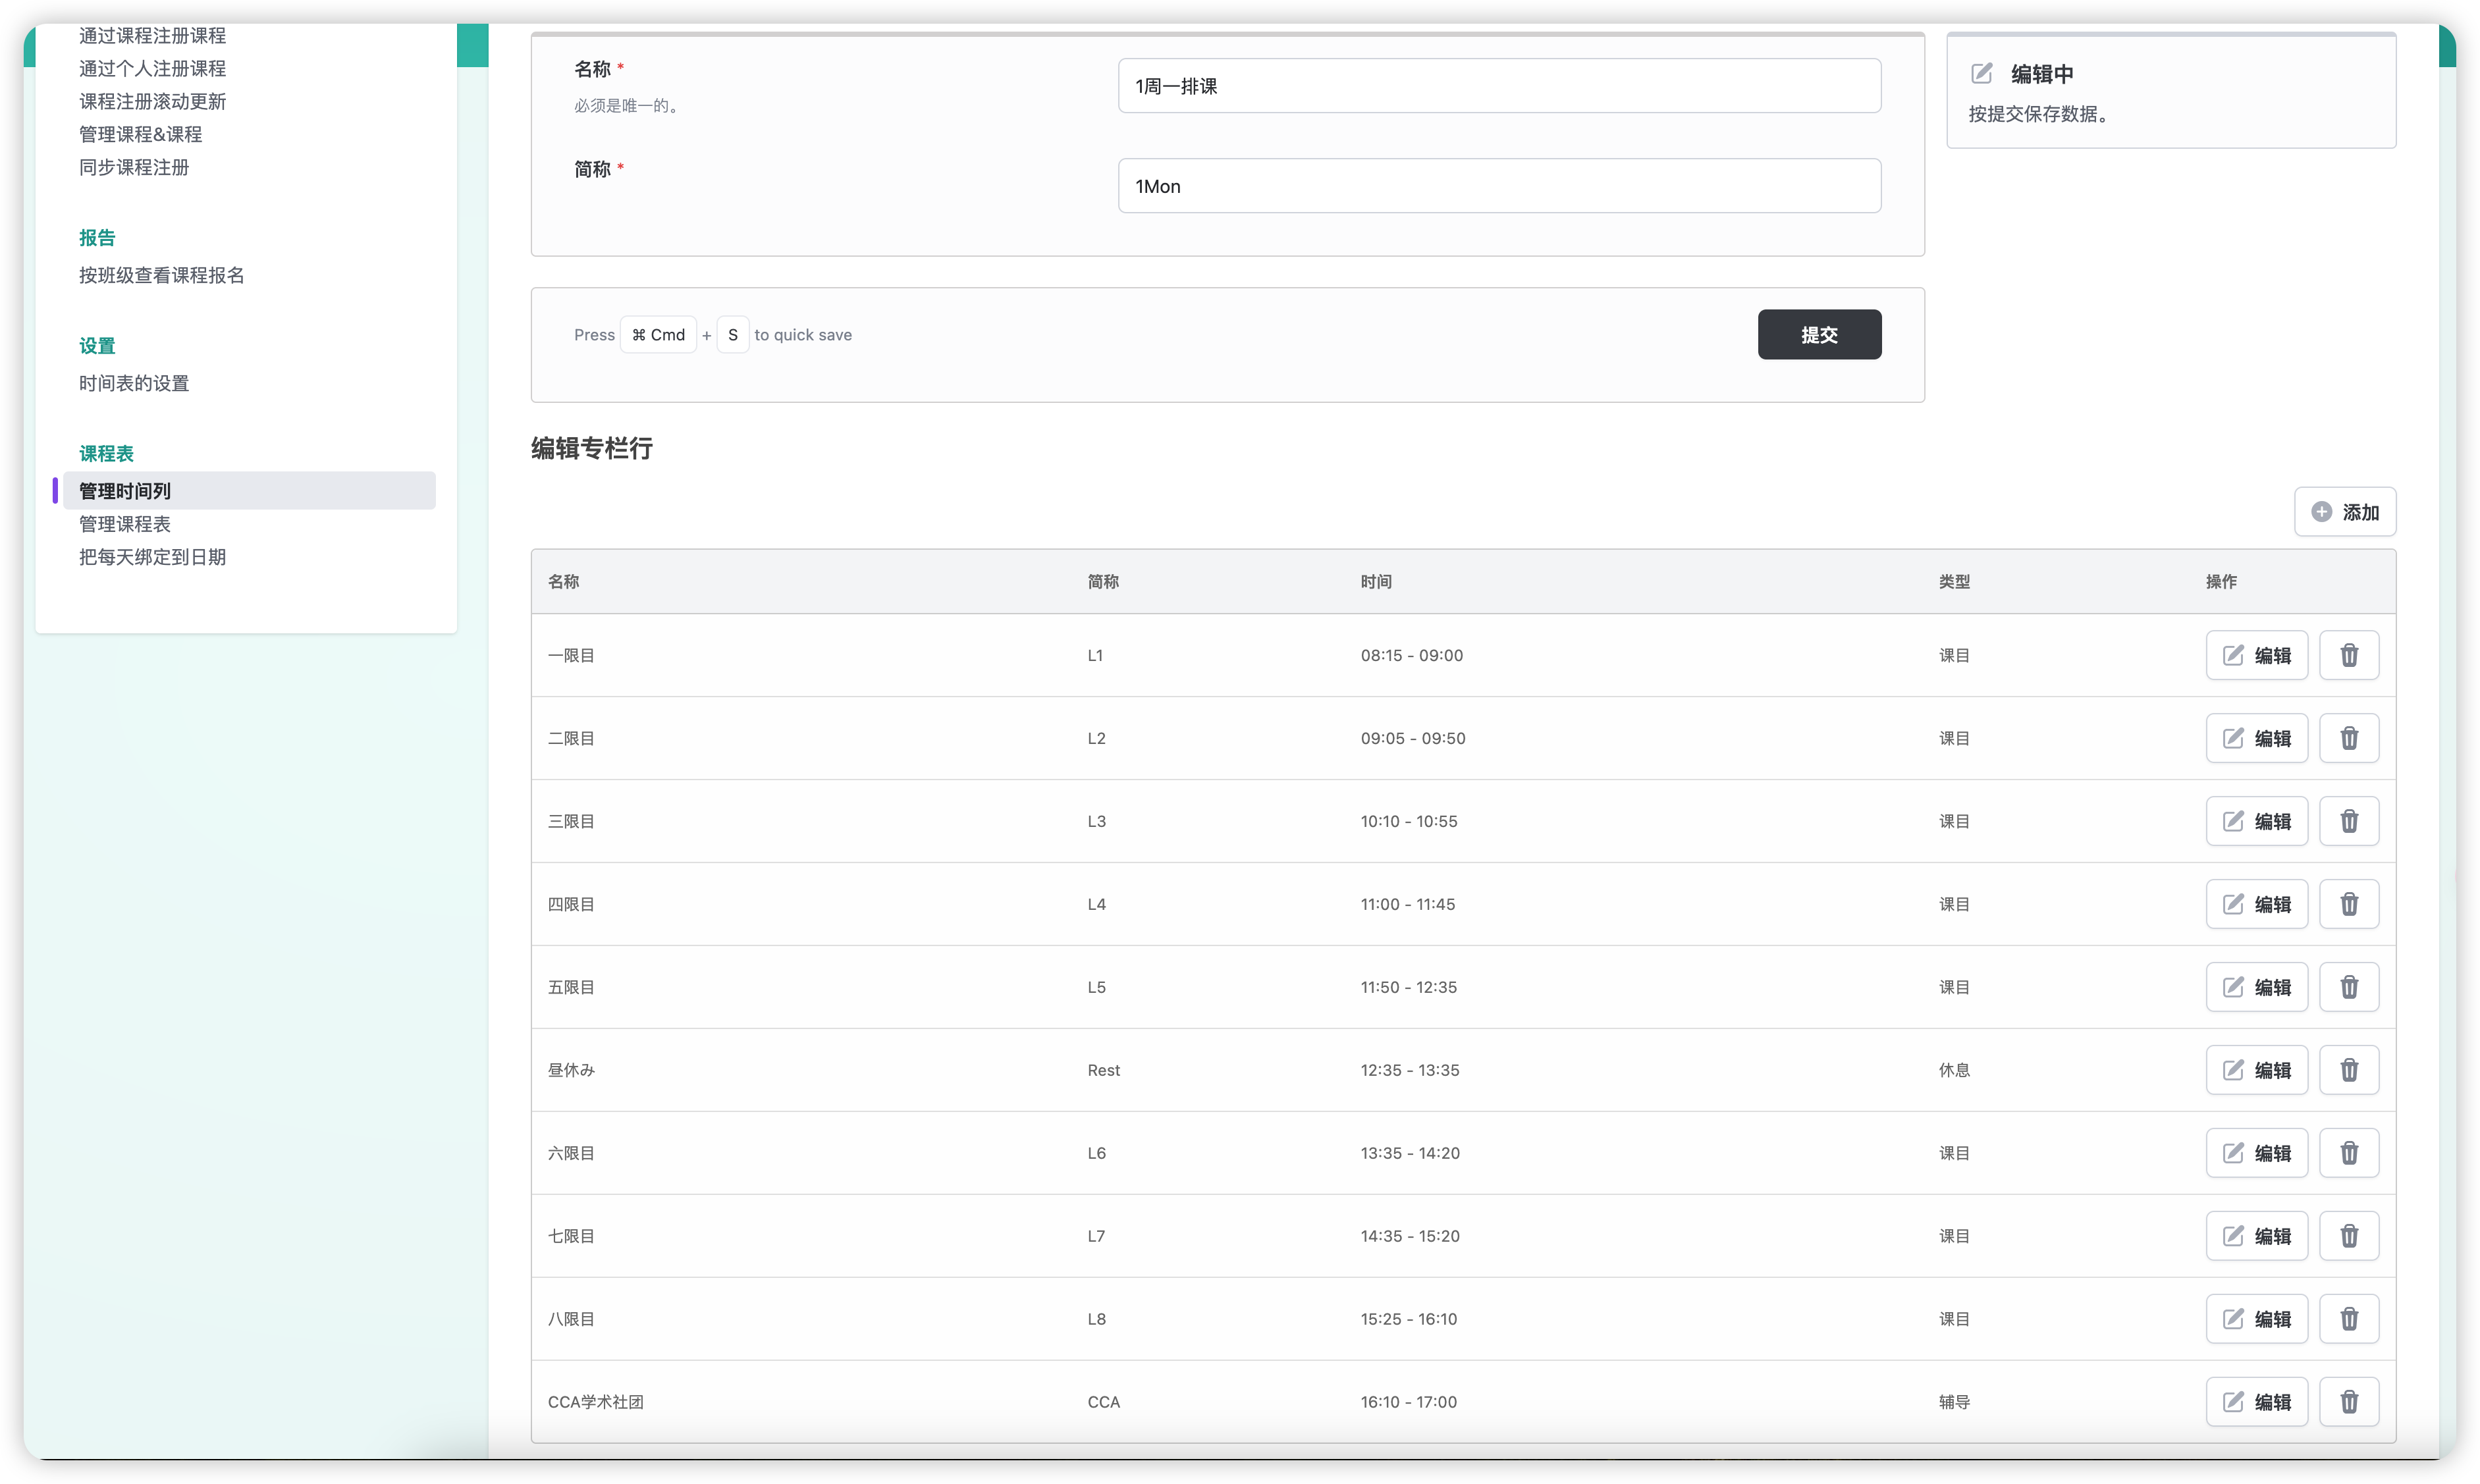
Task: Click trash icon for L5 row
Action: click(2348, 987)
